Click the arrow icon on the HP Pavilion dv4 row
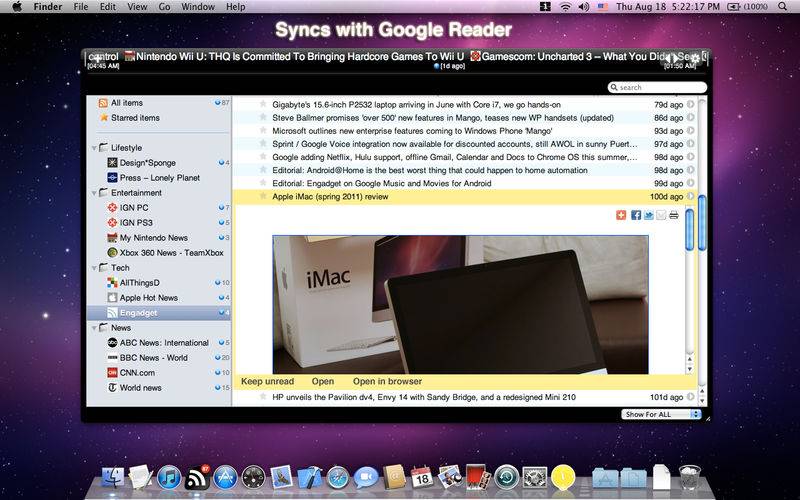 tap(690, 397)
